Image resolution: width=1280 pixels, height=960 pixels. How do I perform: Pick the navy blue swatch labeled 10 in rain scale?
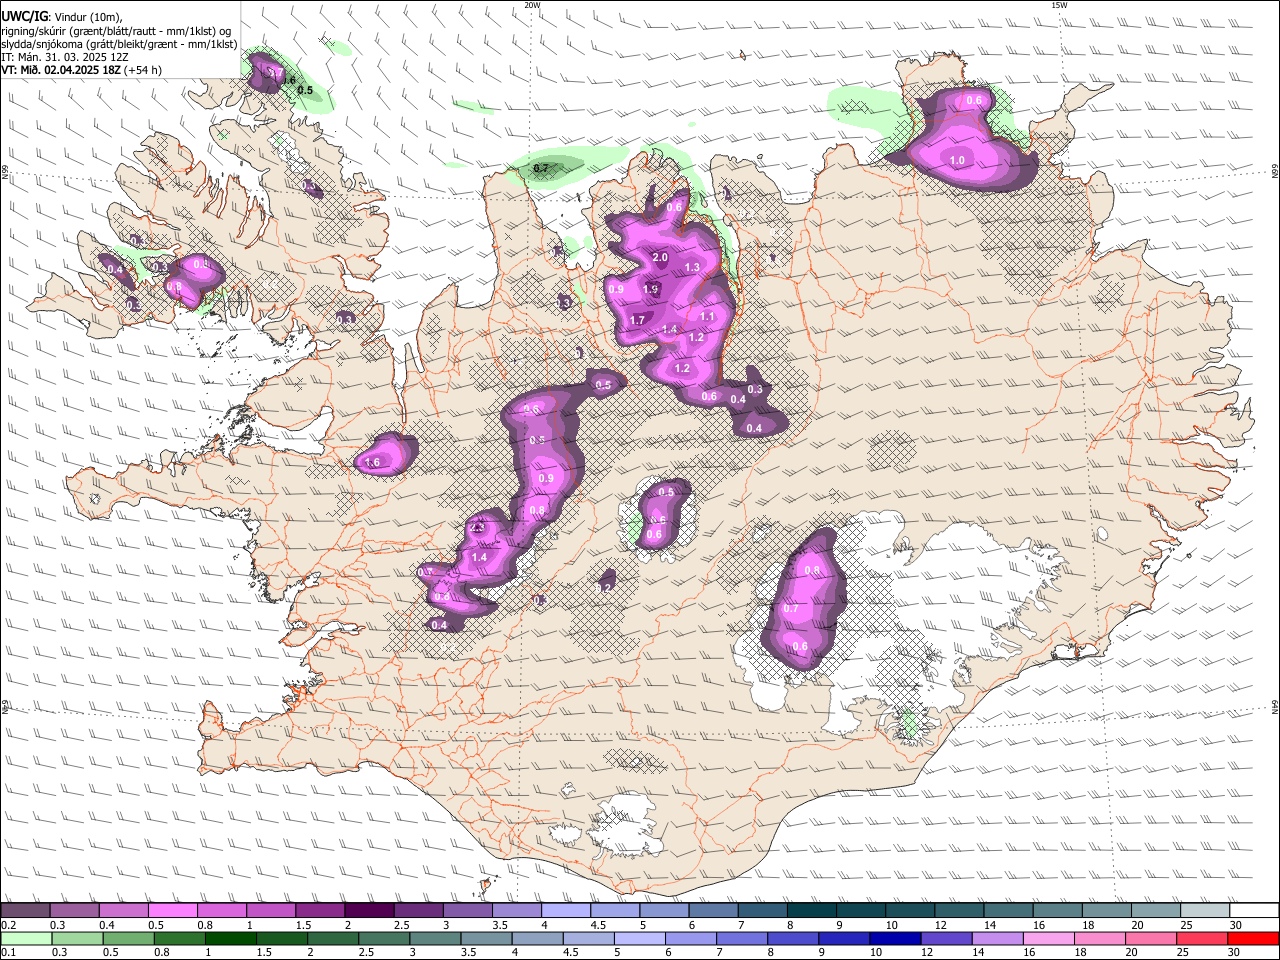click(x=894, y=938)
